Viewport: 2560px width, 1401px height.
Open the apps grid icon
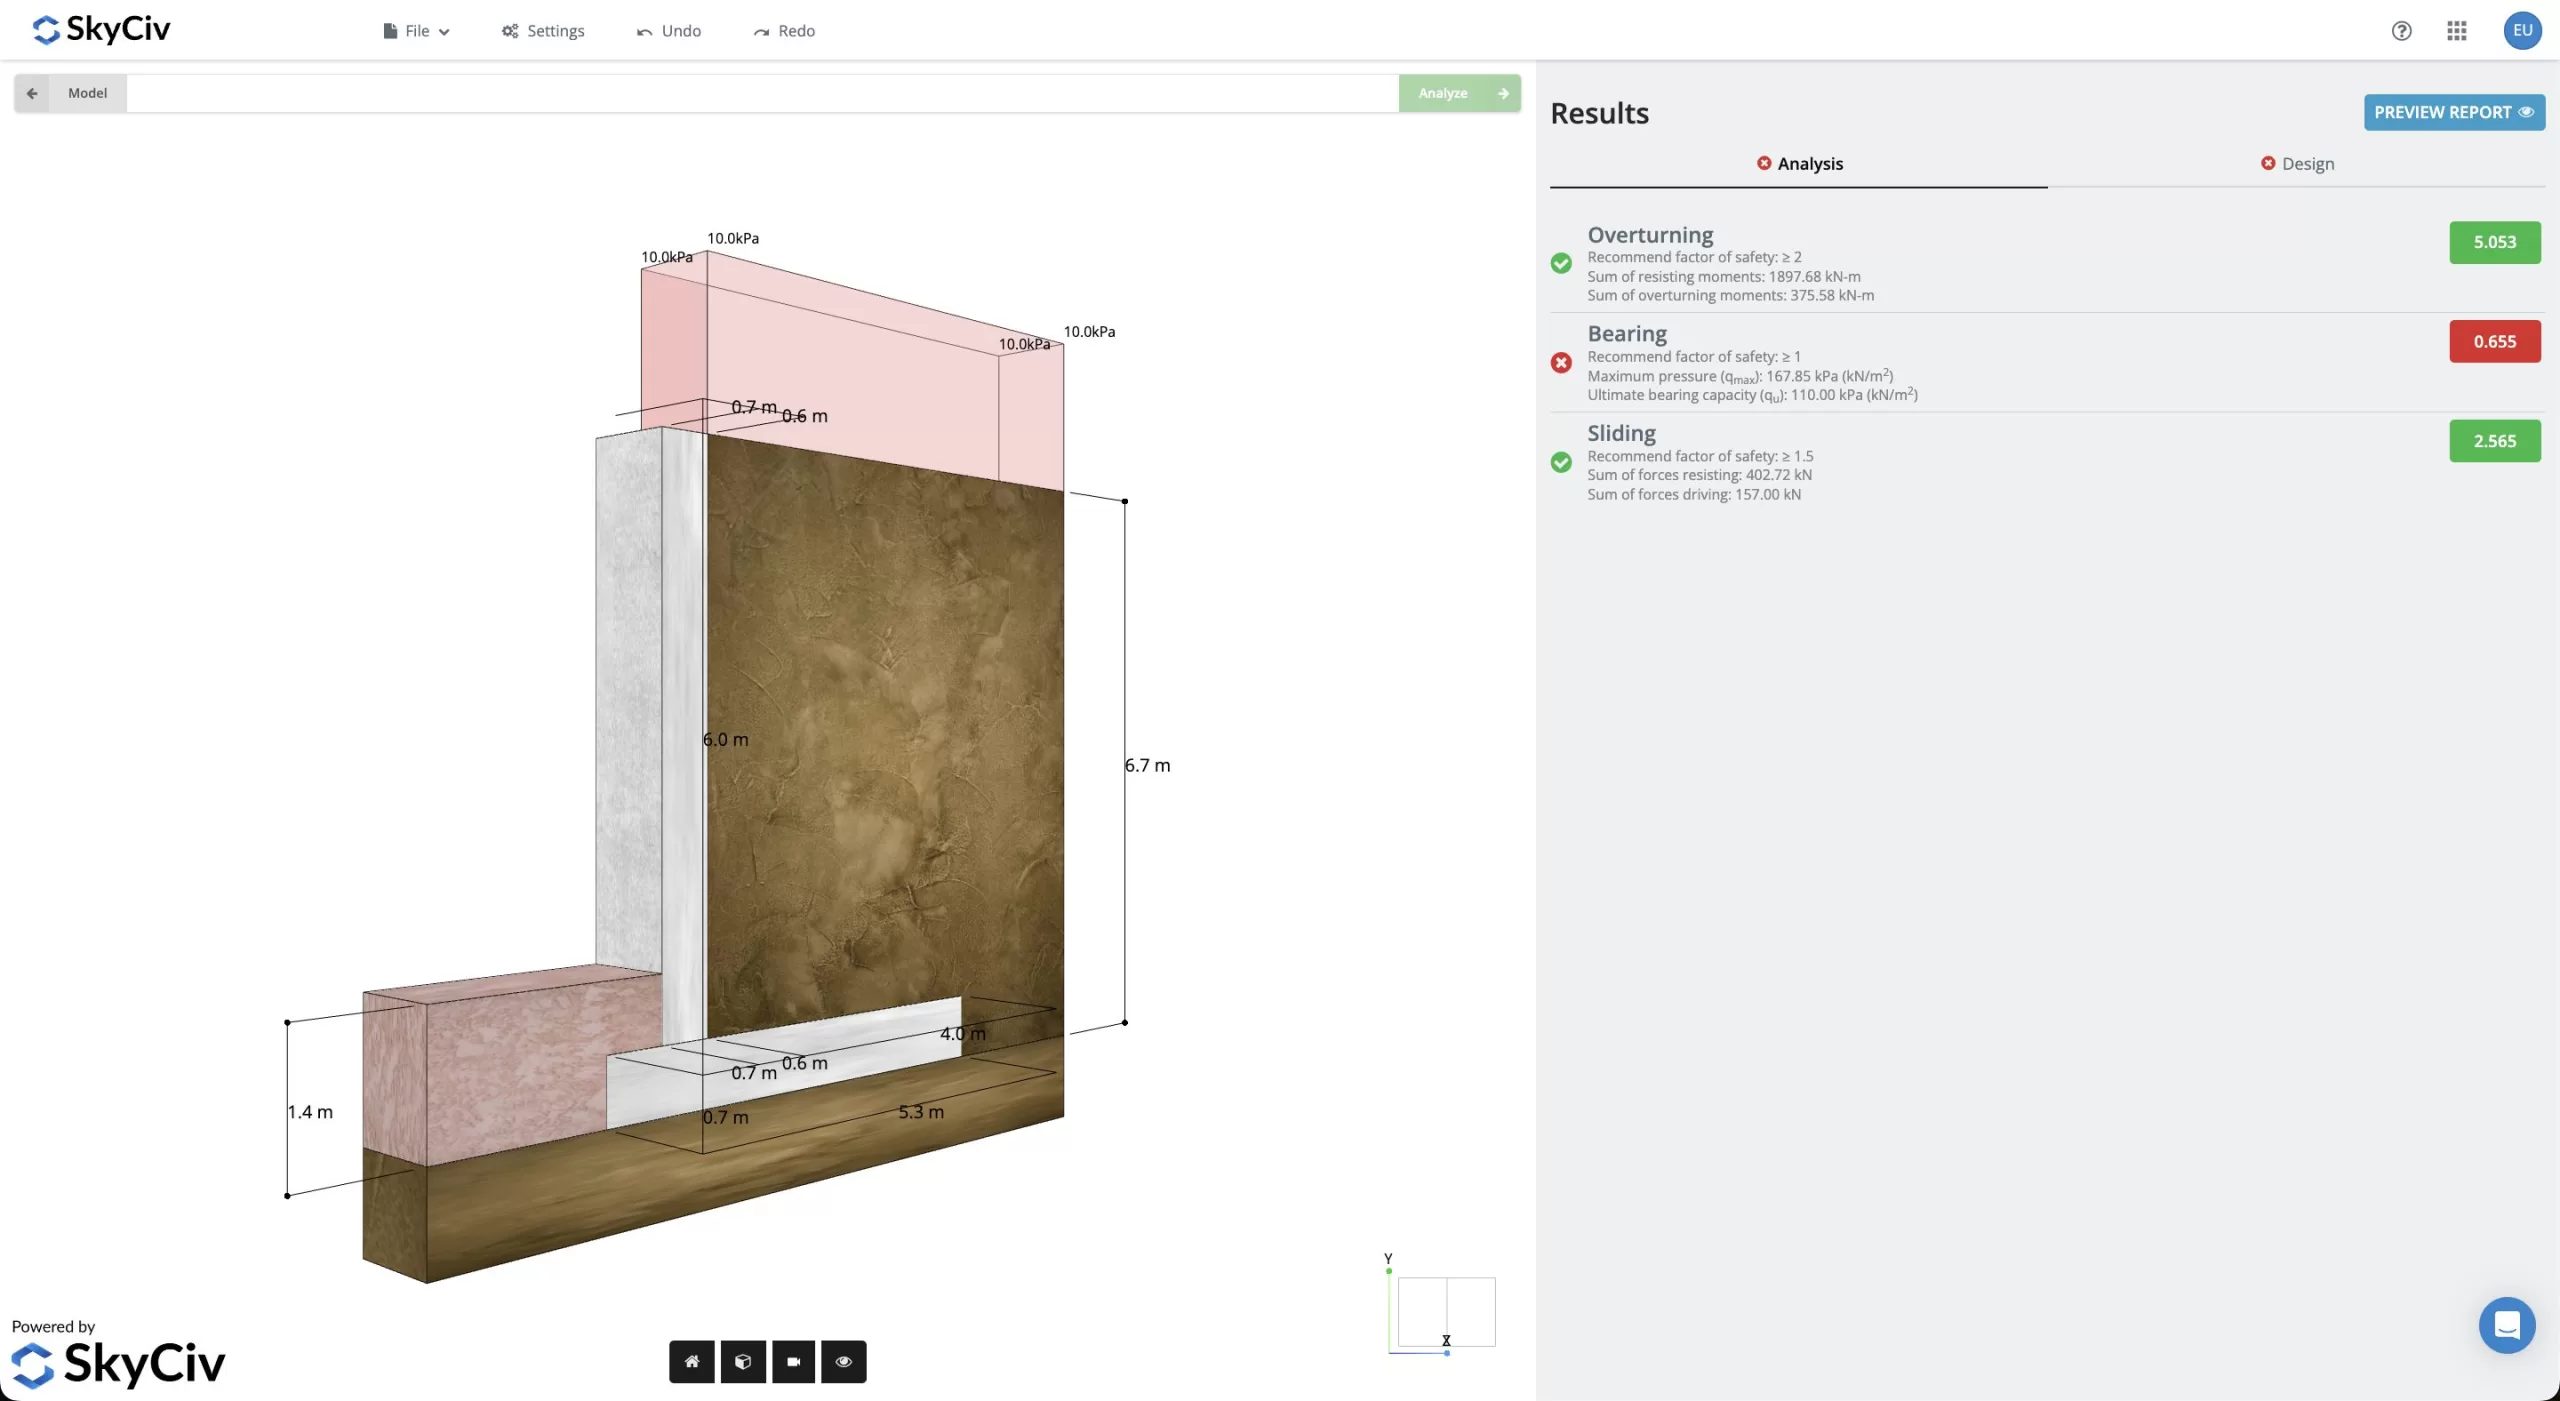(2457, 31)
